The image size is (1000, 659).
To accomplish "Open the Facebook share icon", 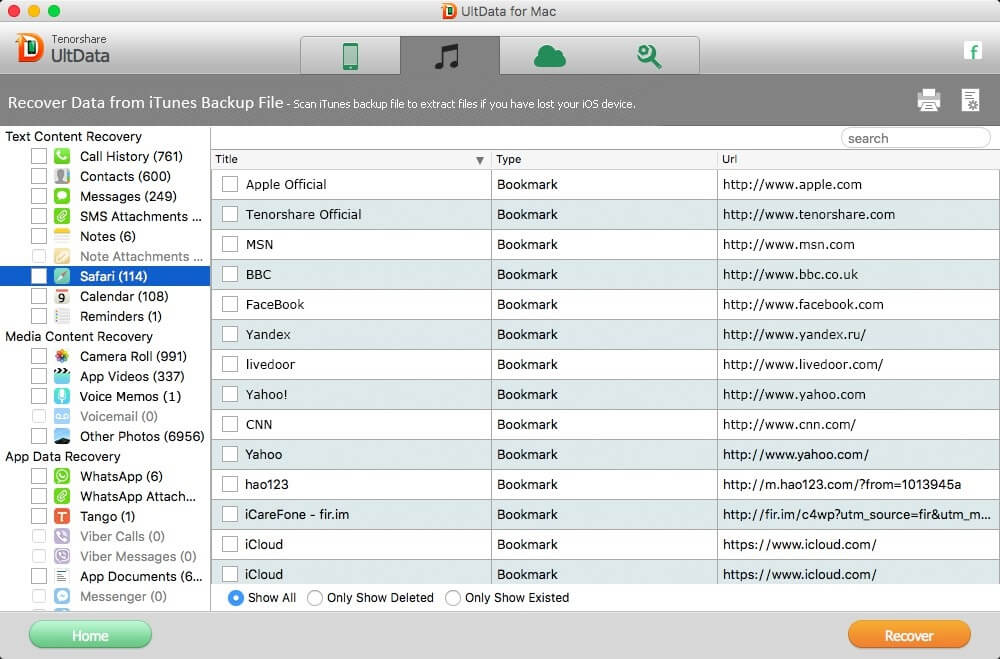I will coord(973,51).
